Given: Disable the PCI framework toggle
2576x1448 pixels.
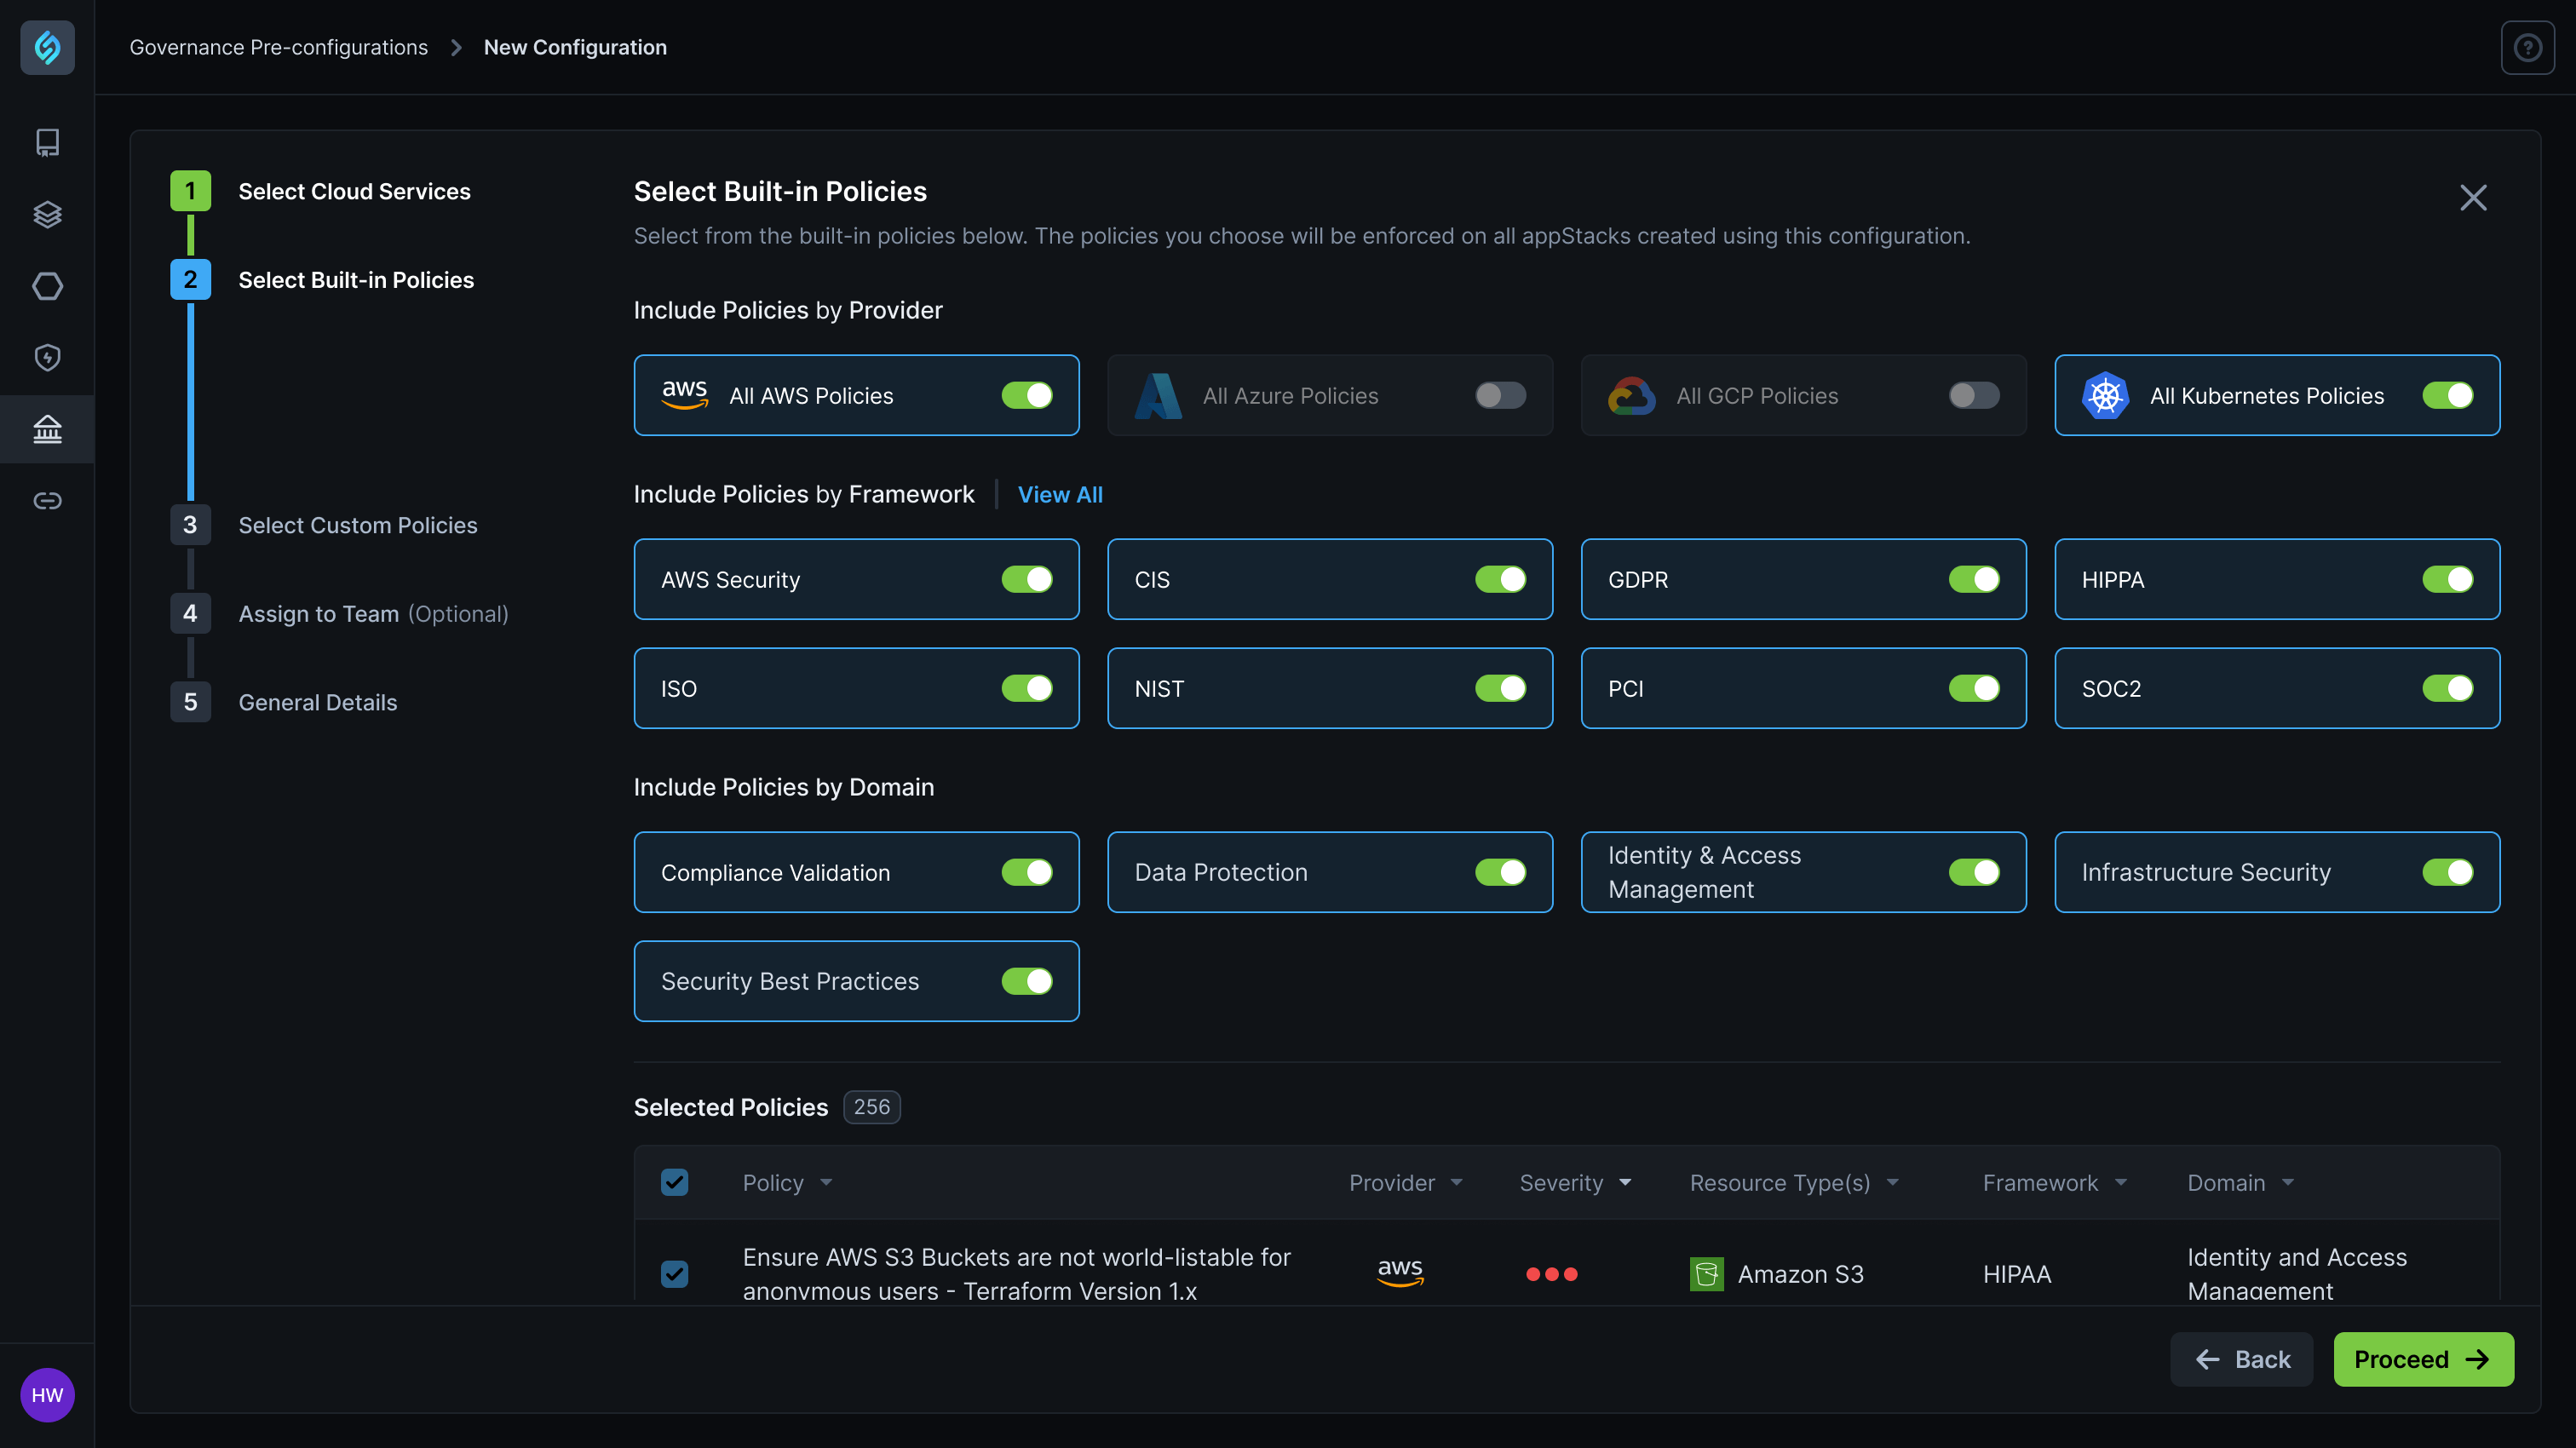Looking at the screenshot, I should 1974,688.
